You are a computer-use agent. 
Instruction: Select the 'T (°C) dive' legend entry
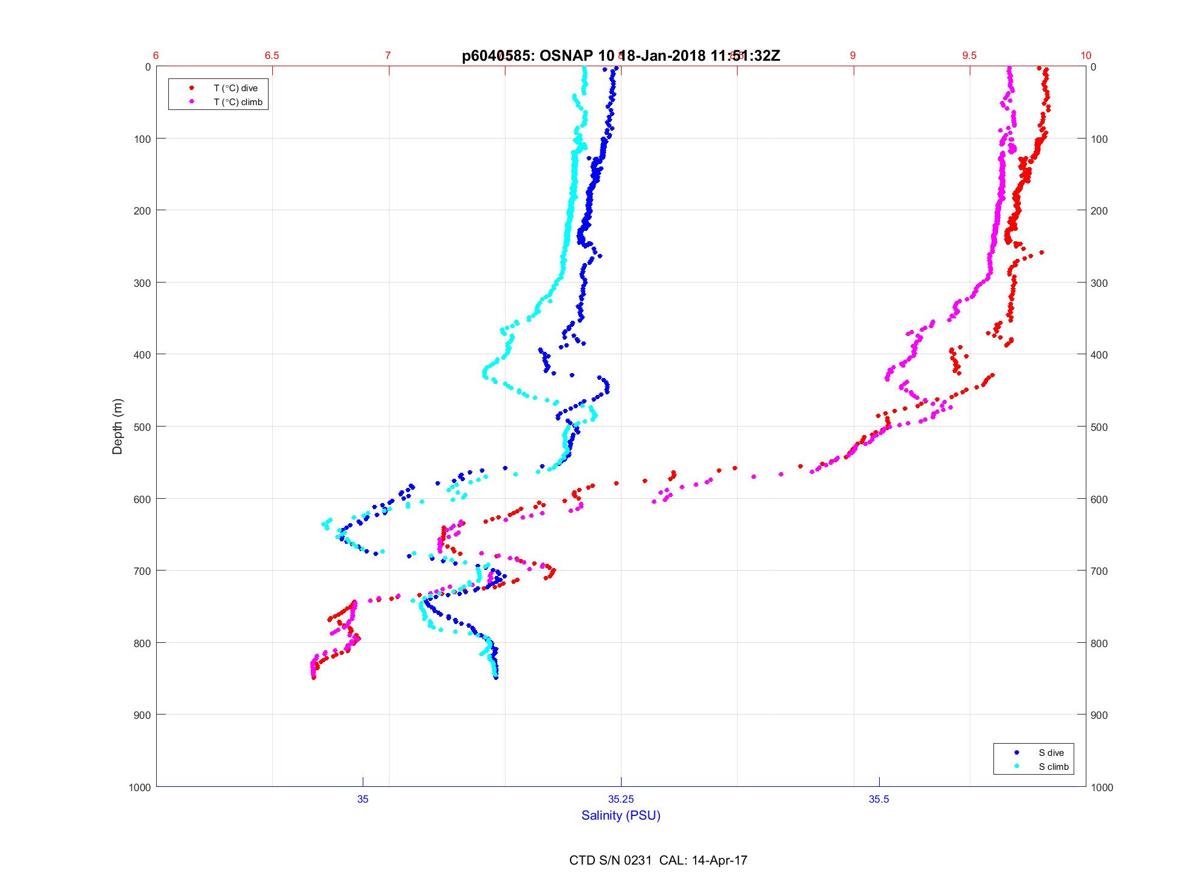pyautogui.click(x=235, y=88)
